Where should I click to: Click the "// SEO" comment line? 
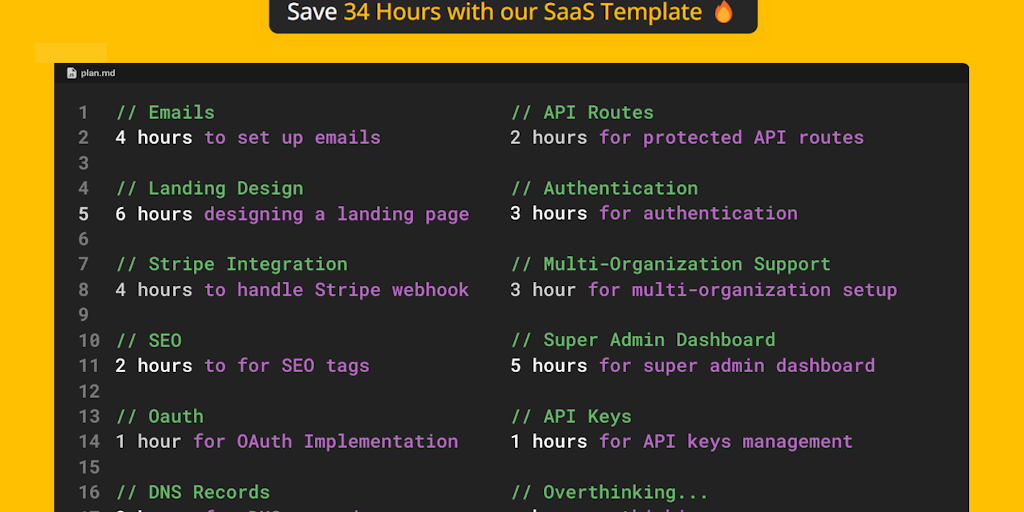tap(149, 341)
